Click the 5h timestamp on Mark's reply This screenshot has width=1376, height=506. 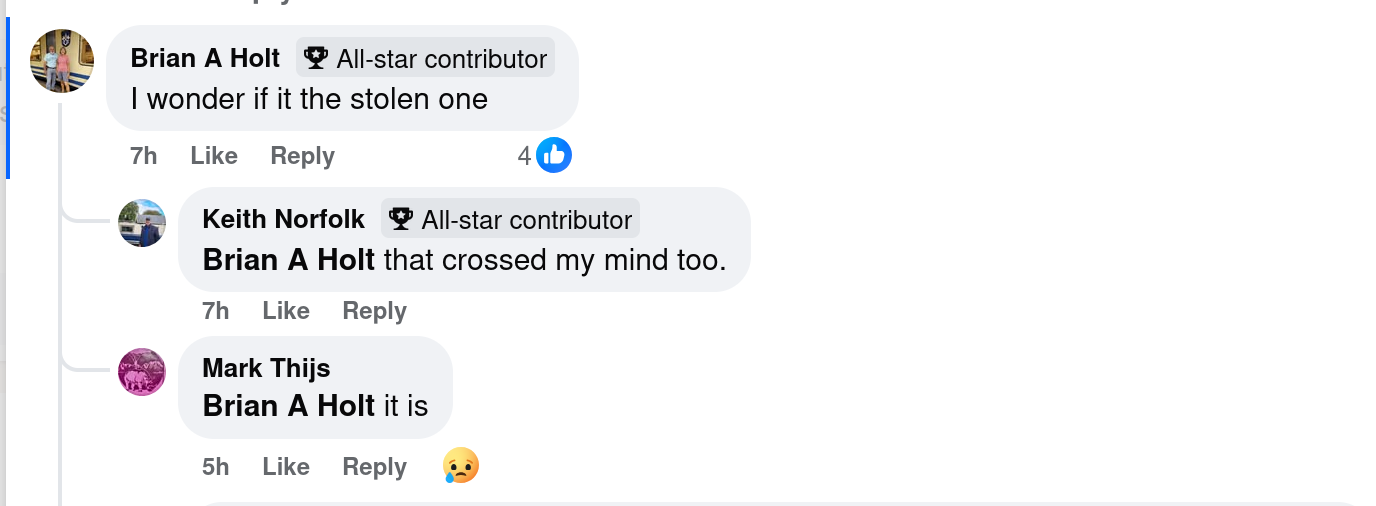pyautogui.click(x=216, y=467)
